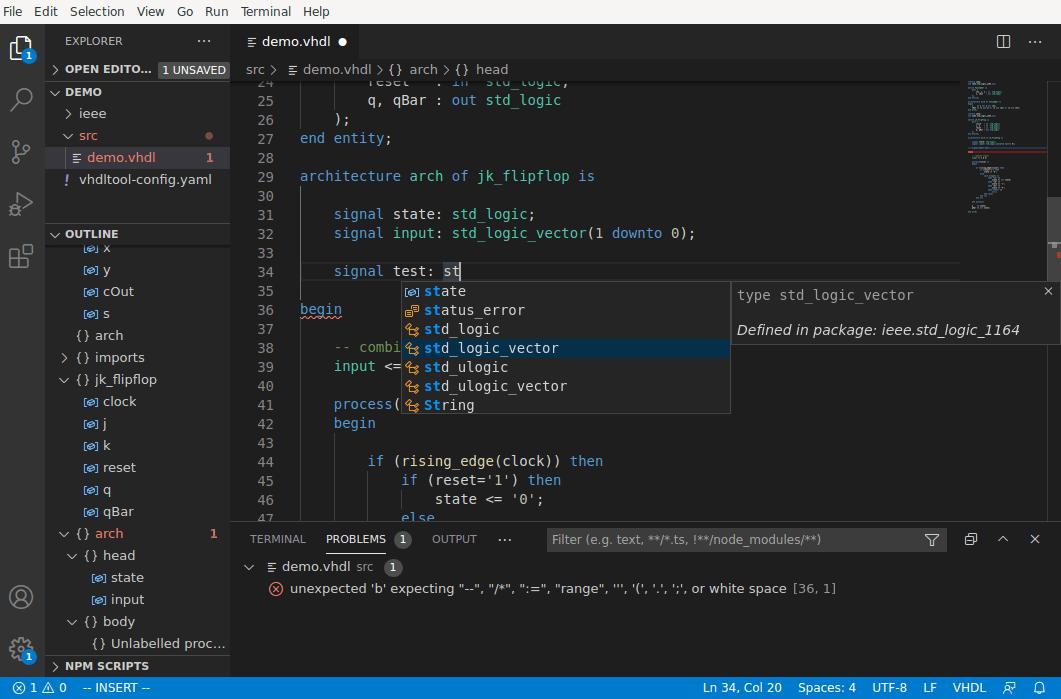This screenshot has height=699, width=1061.
Task: Switch to the Output panel tab
Action: [x=454, y=539]
